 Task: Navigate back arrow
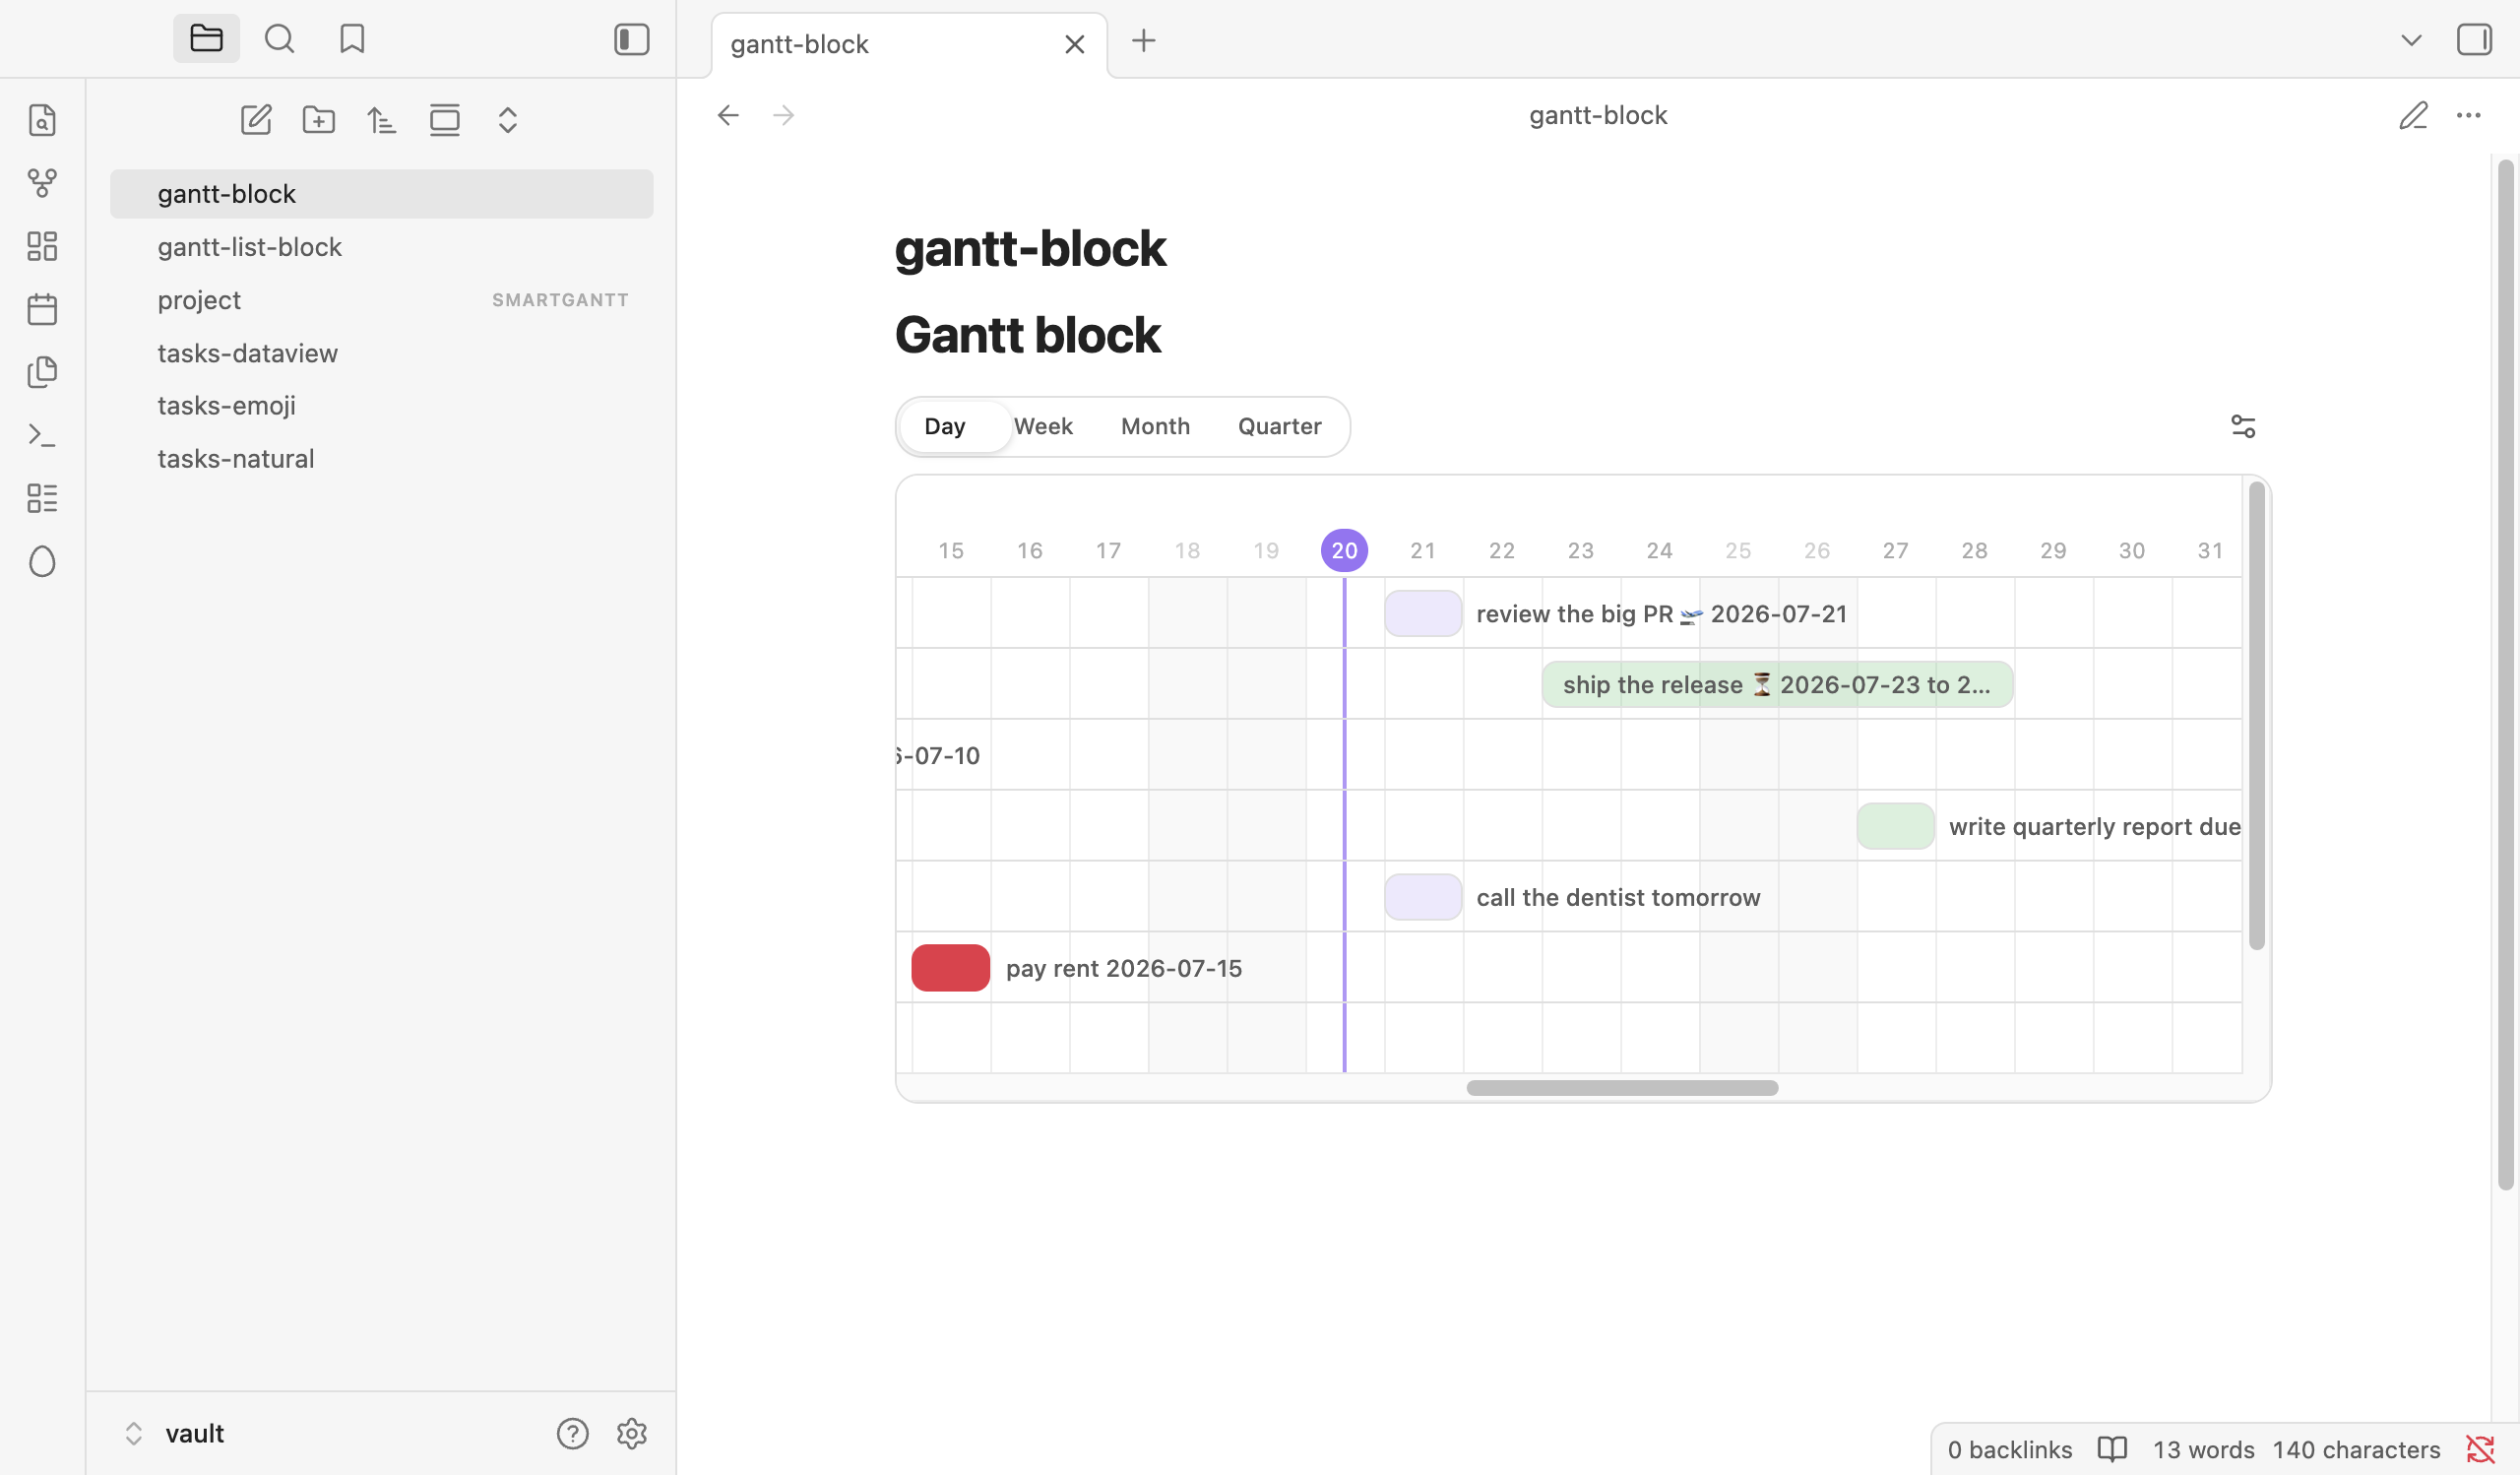[x=728, y=116]
